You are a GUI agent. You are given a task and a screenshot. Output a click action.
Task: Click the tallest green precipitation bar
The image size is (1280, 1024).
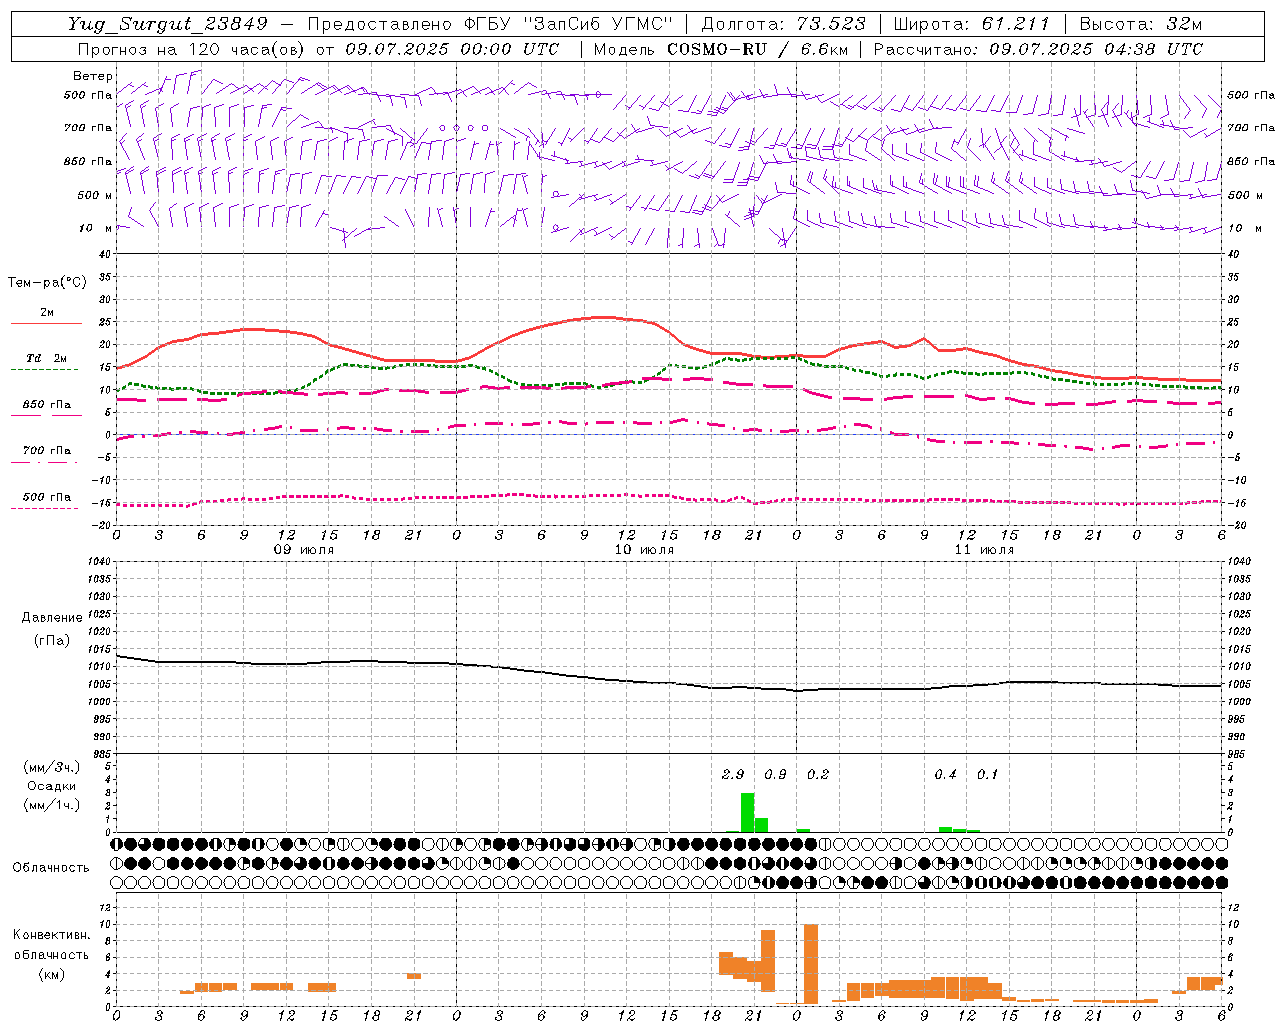click(747, 813)
